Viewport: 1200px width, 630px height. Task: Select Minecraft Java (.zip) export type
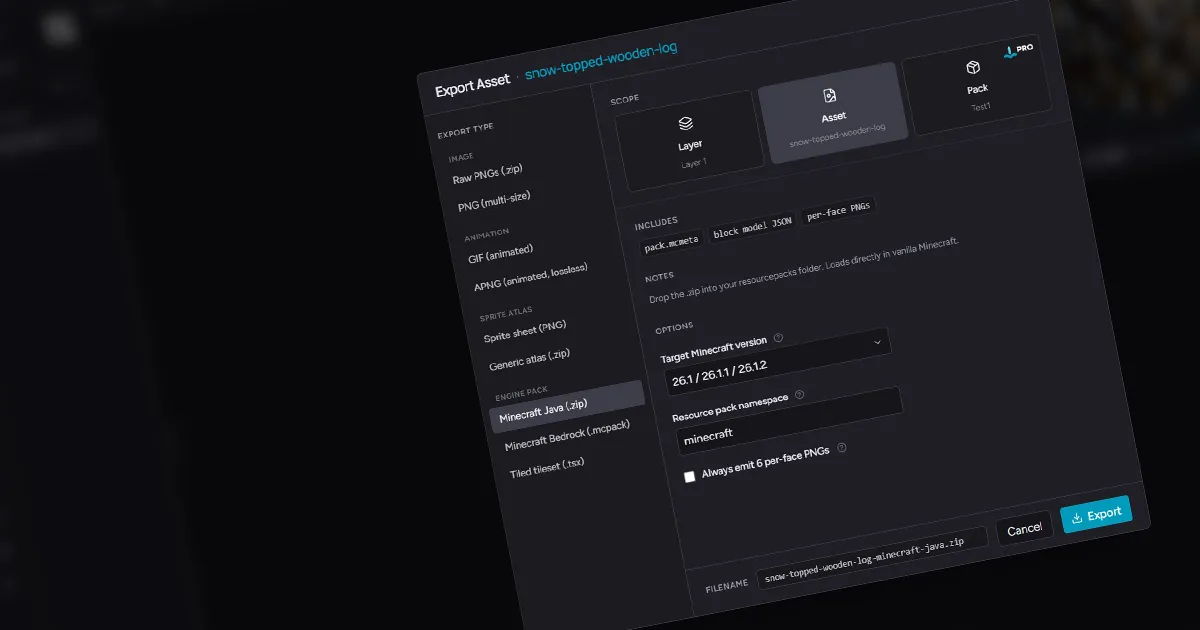567,406
